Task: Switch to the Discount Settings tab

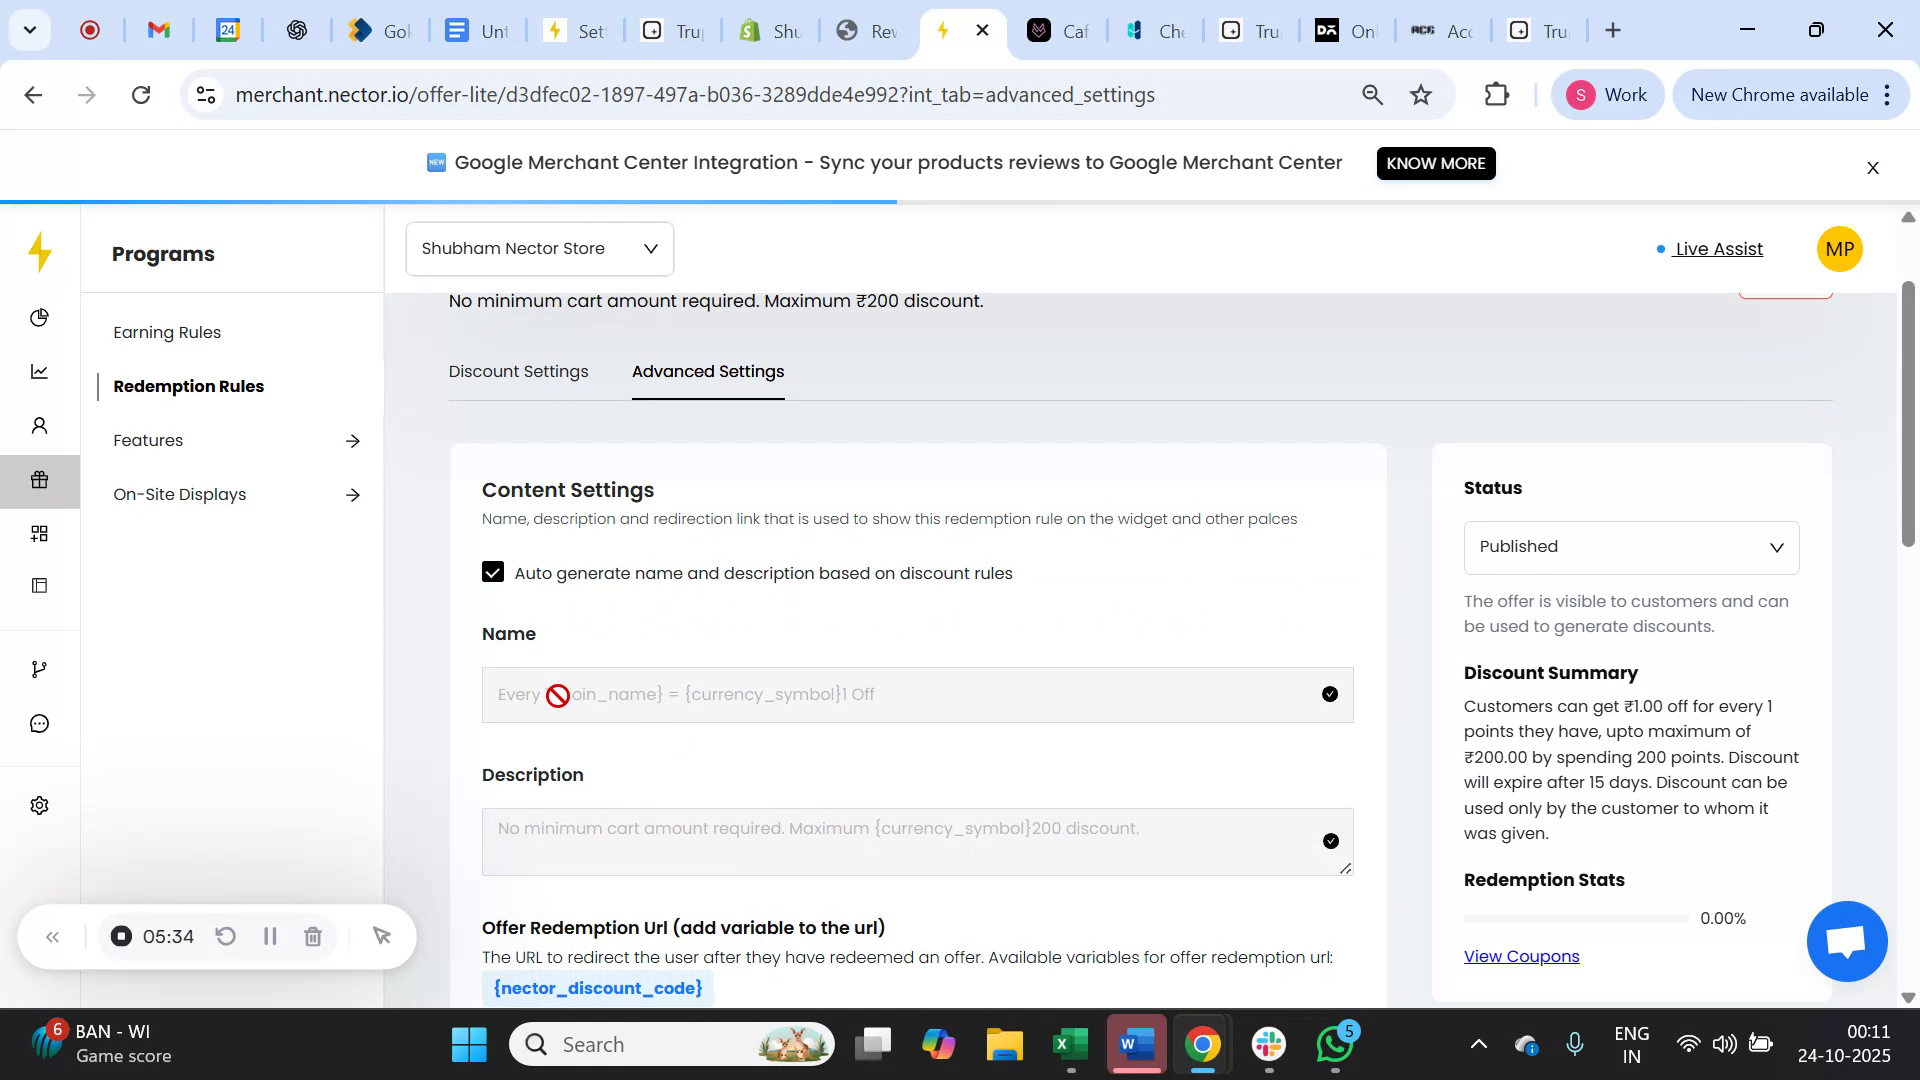Action: tap(518, 371)
